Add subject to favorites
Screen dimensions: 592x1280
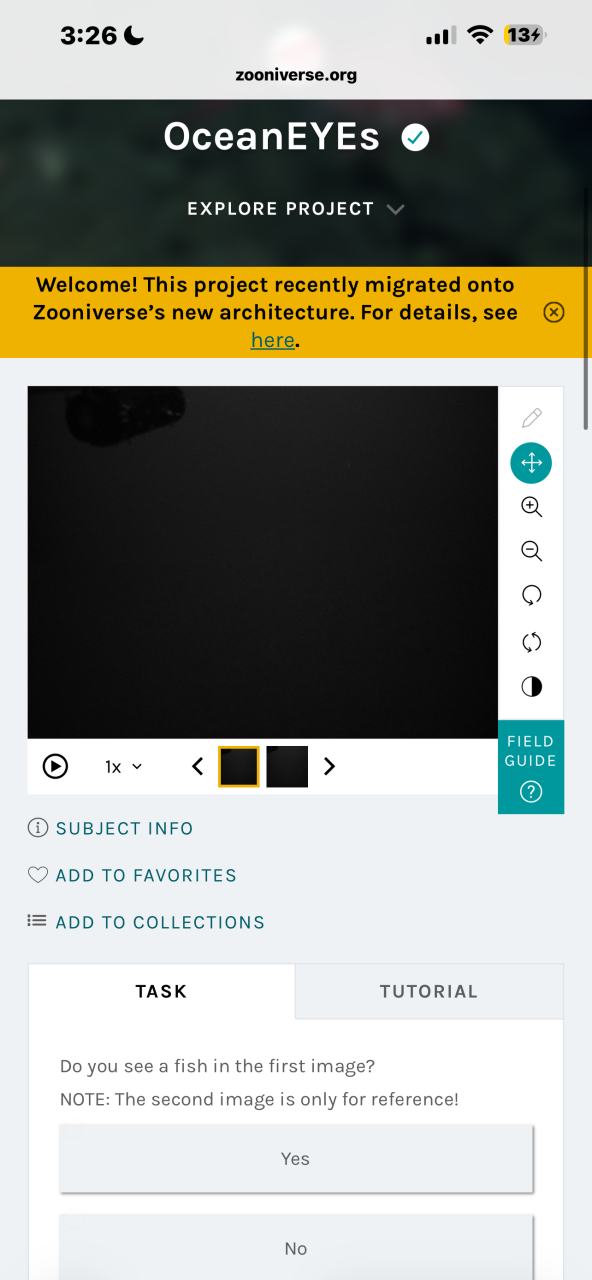[x=132, y=875]
